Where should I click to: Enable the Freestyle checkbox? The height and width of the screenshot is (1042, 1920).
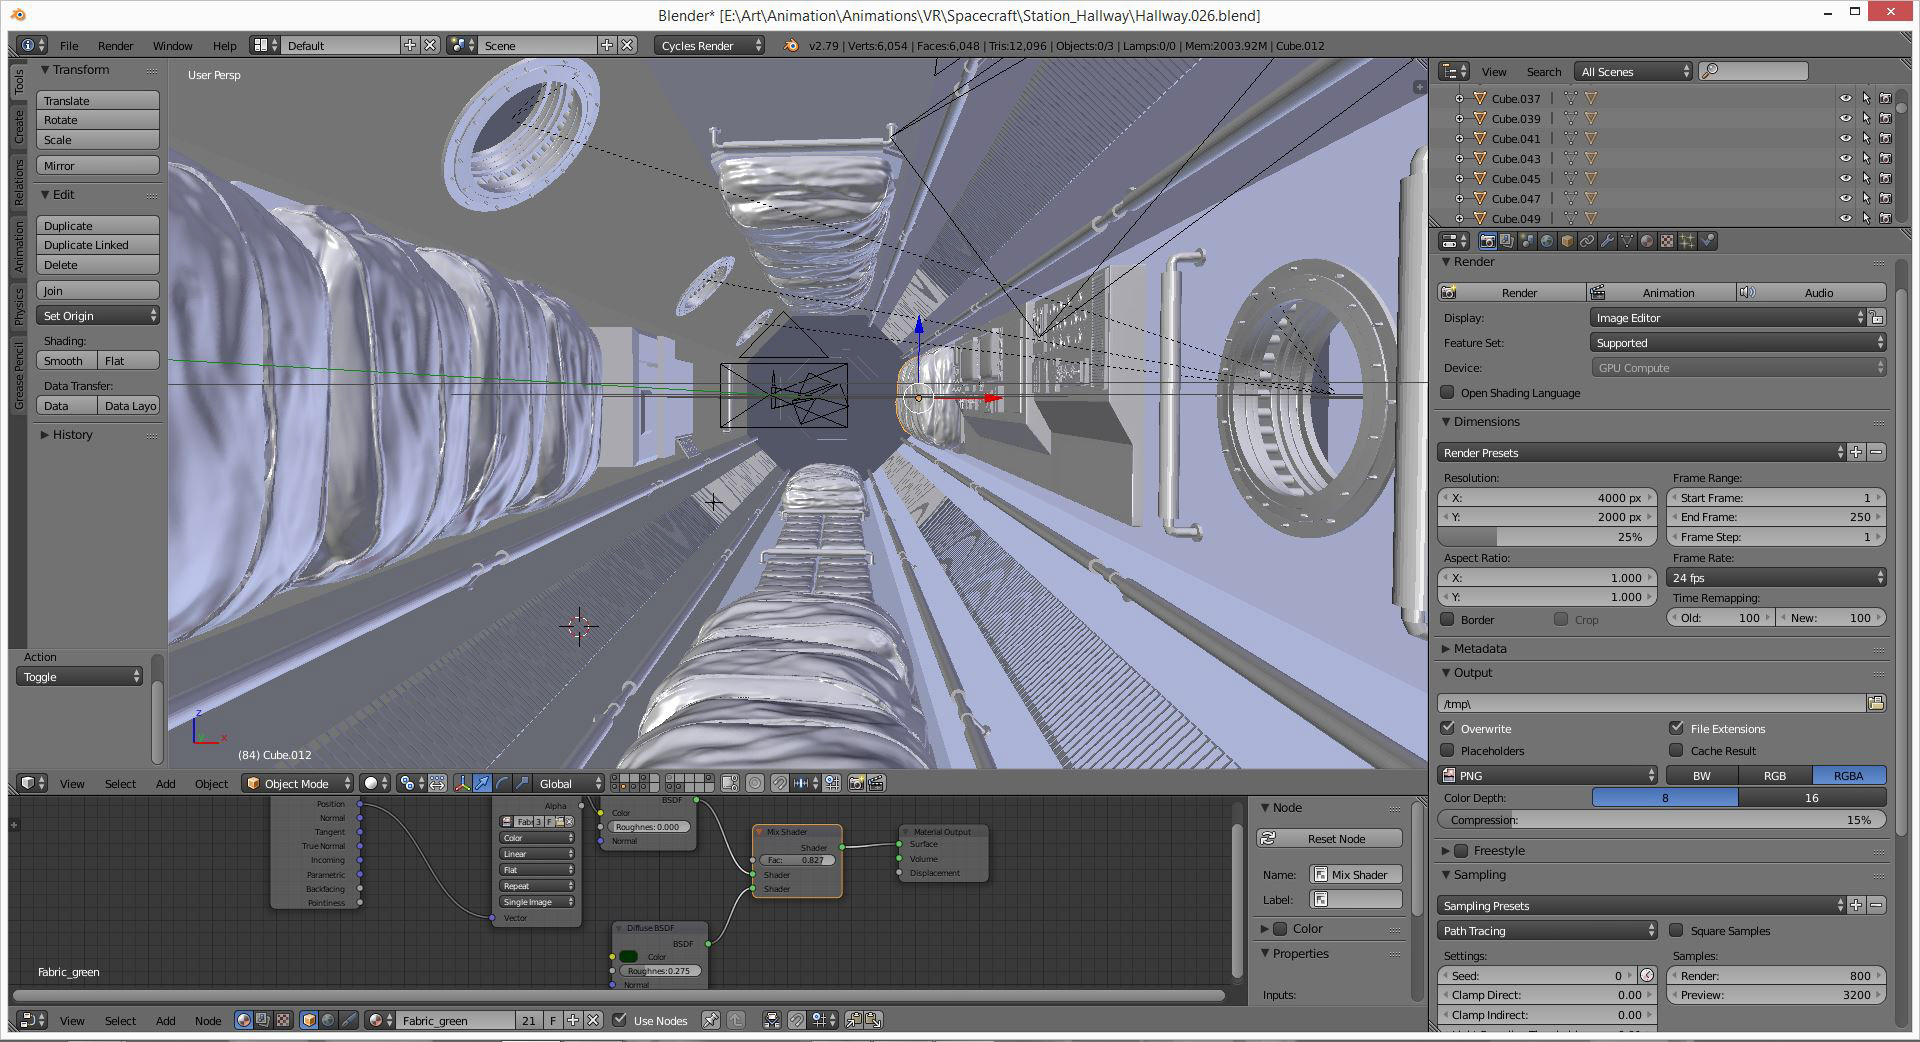pyautogui.click(x=1461, y=850)
